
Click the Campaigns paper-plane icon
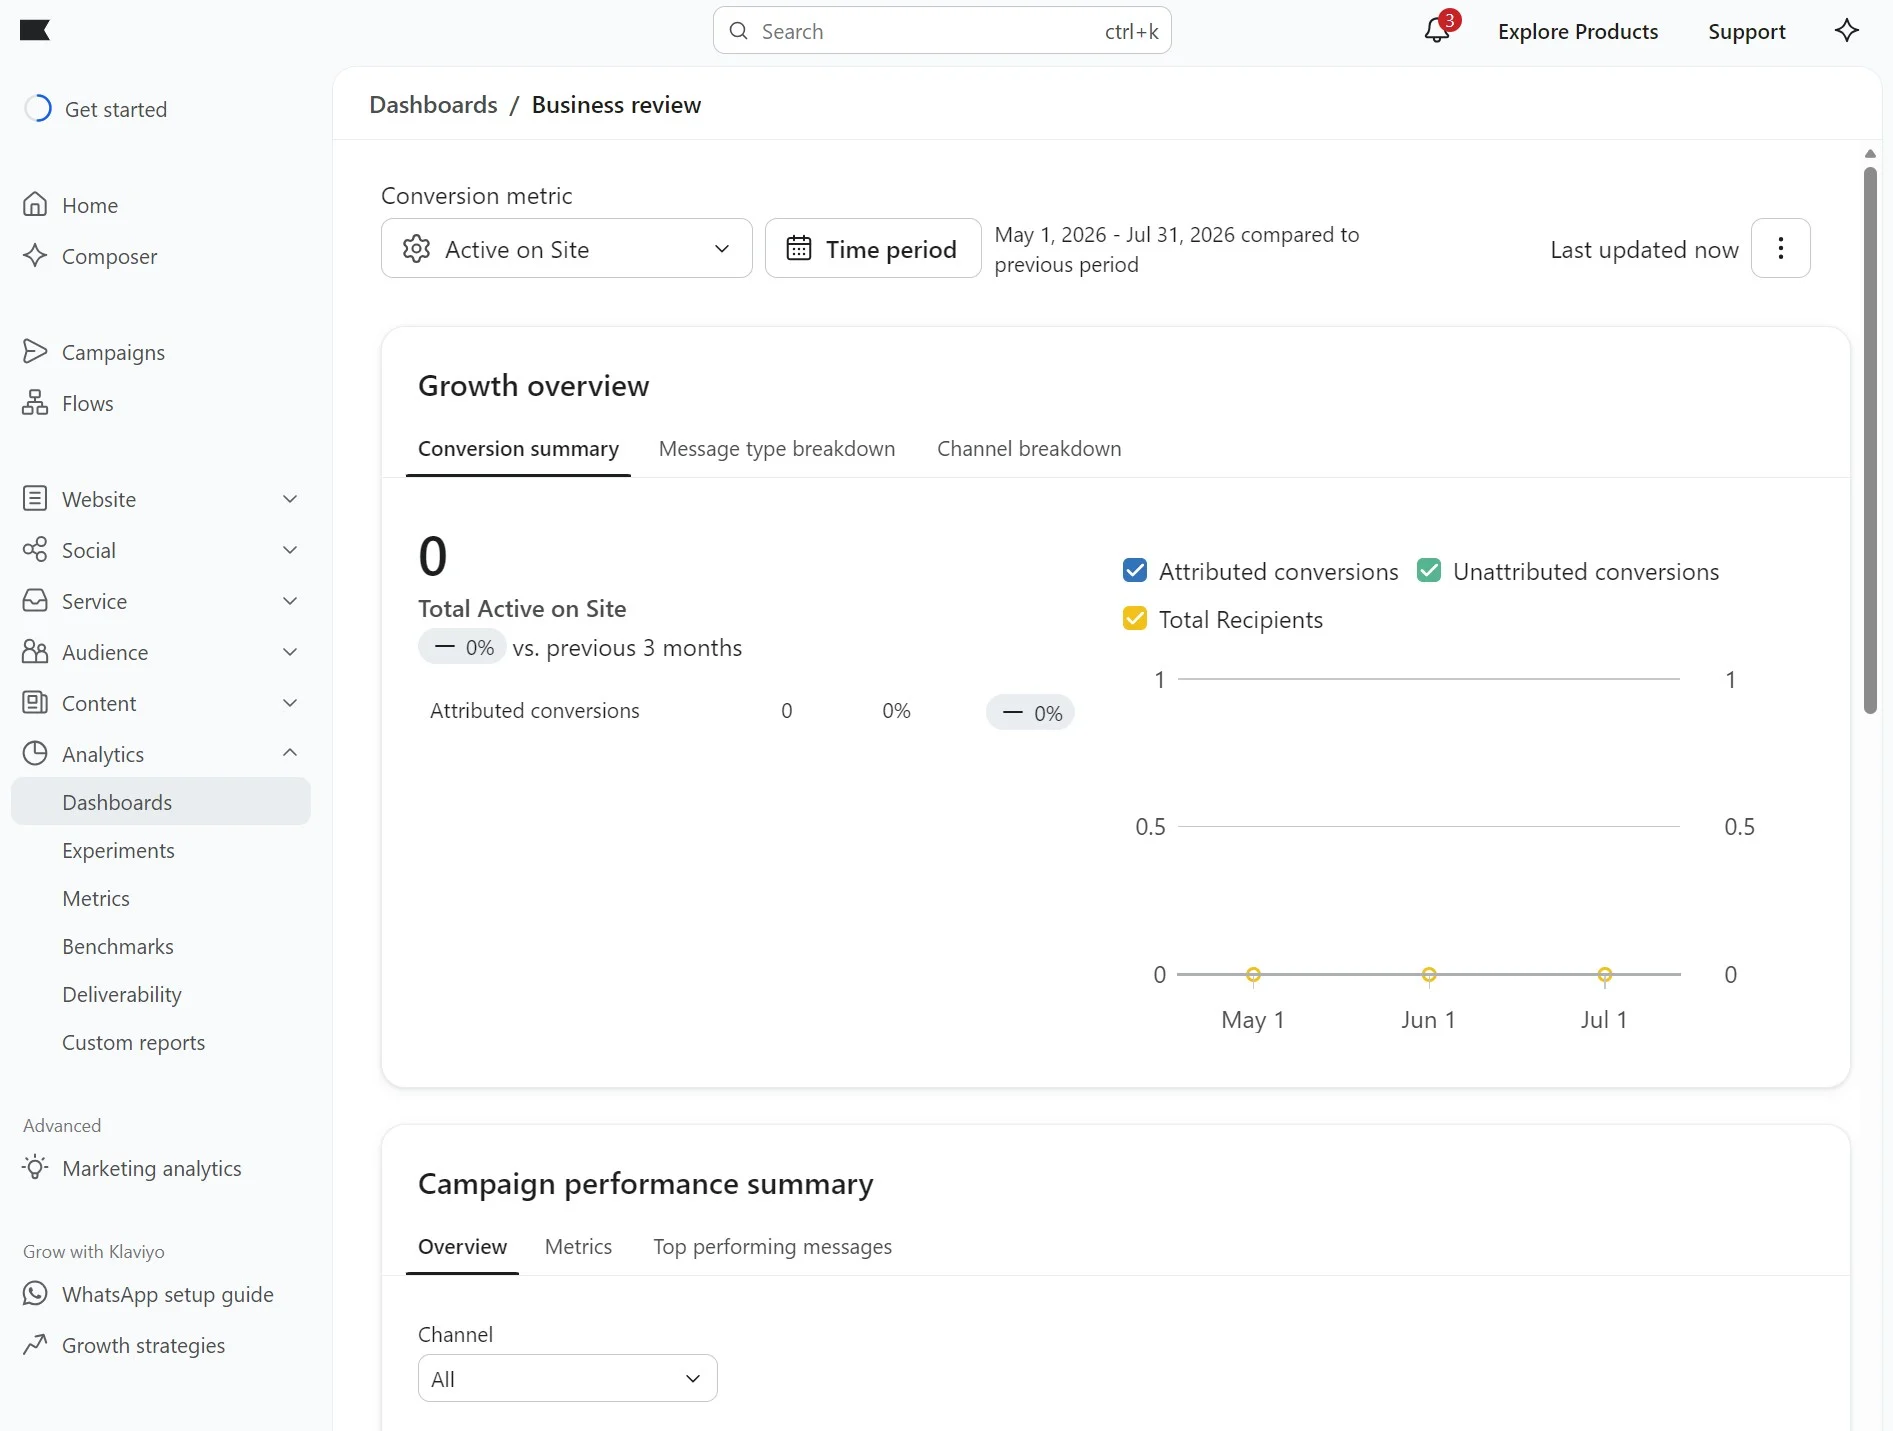[x=35, y=352]
